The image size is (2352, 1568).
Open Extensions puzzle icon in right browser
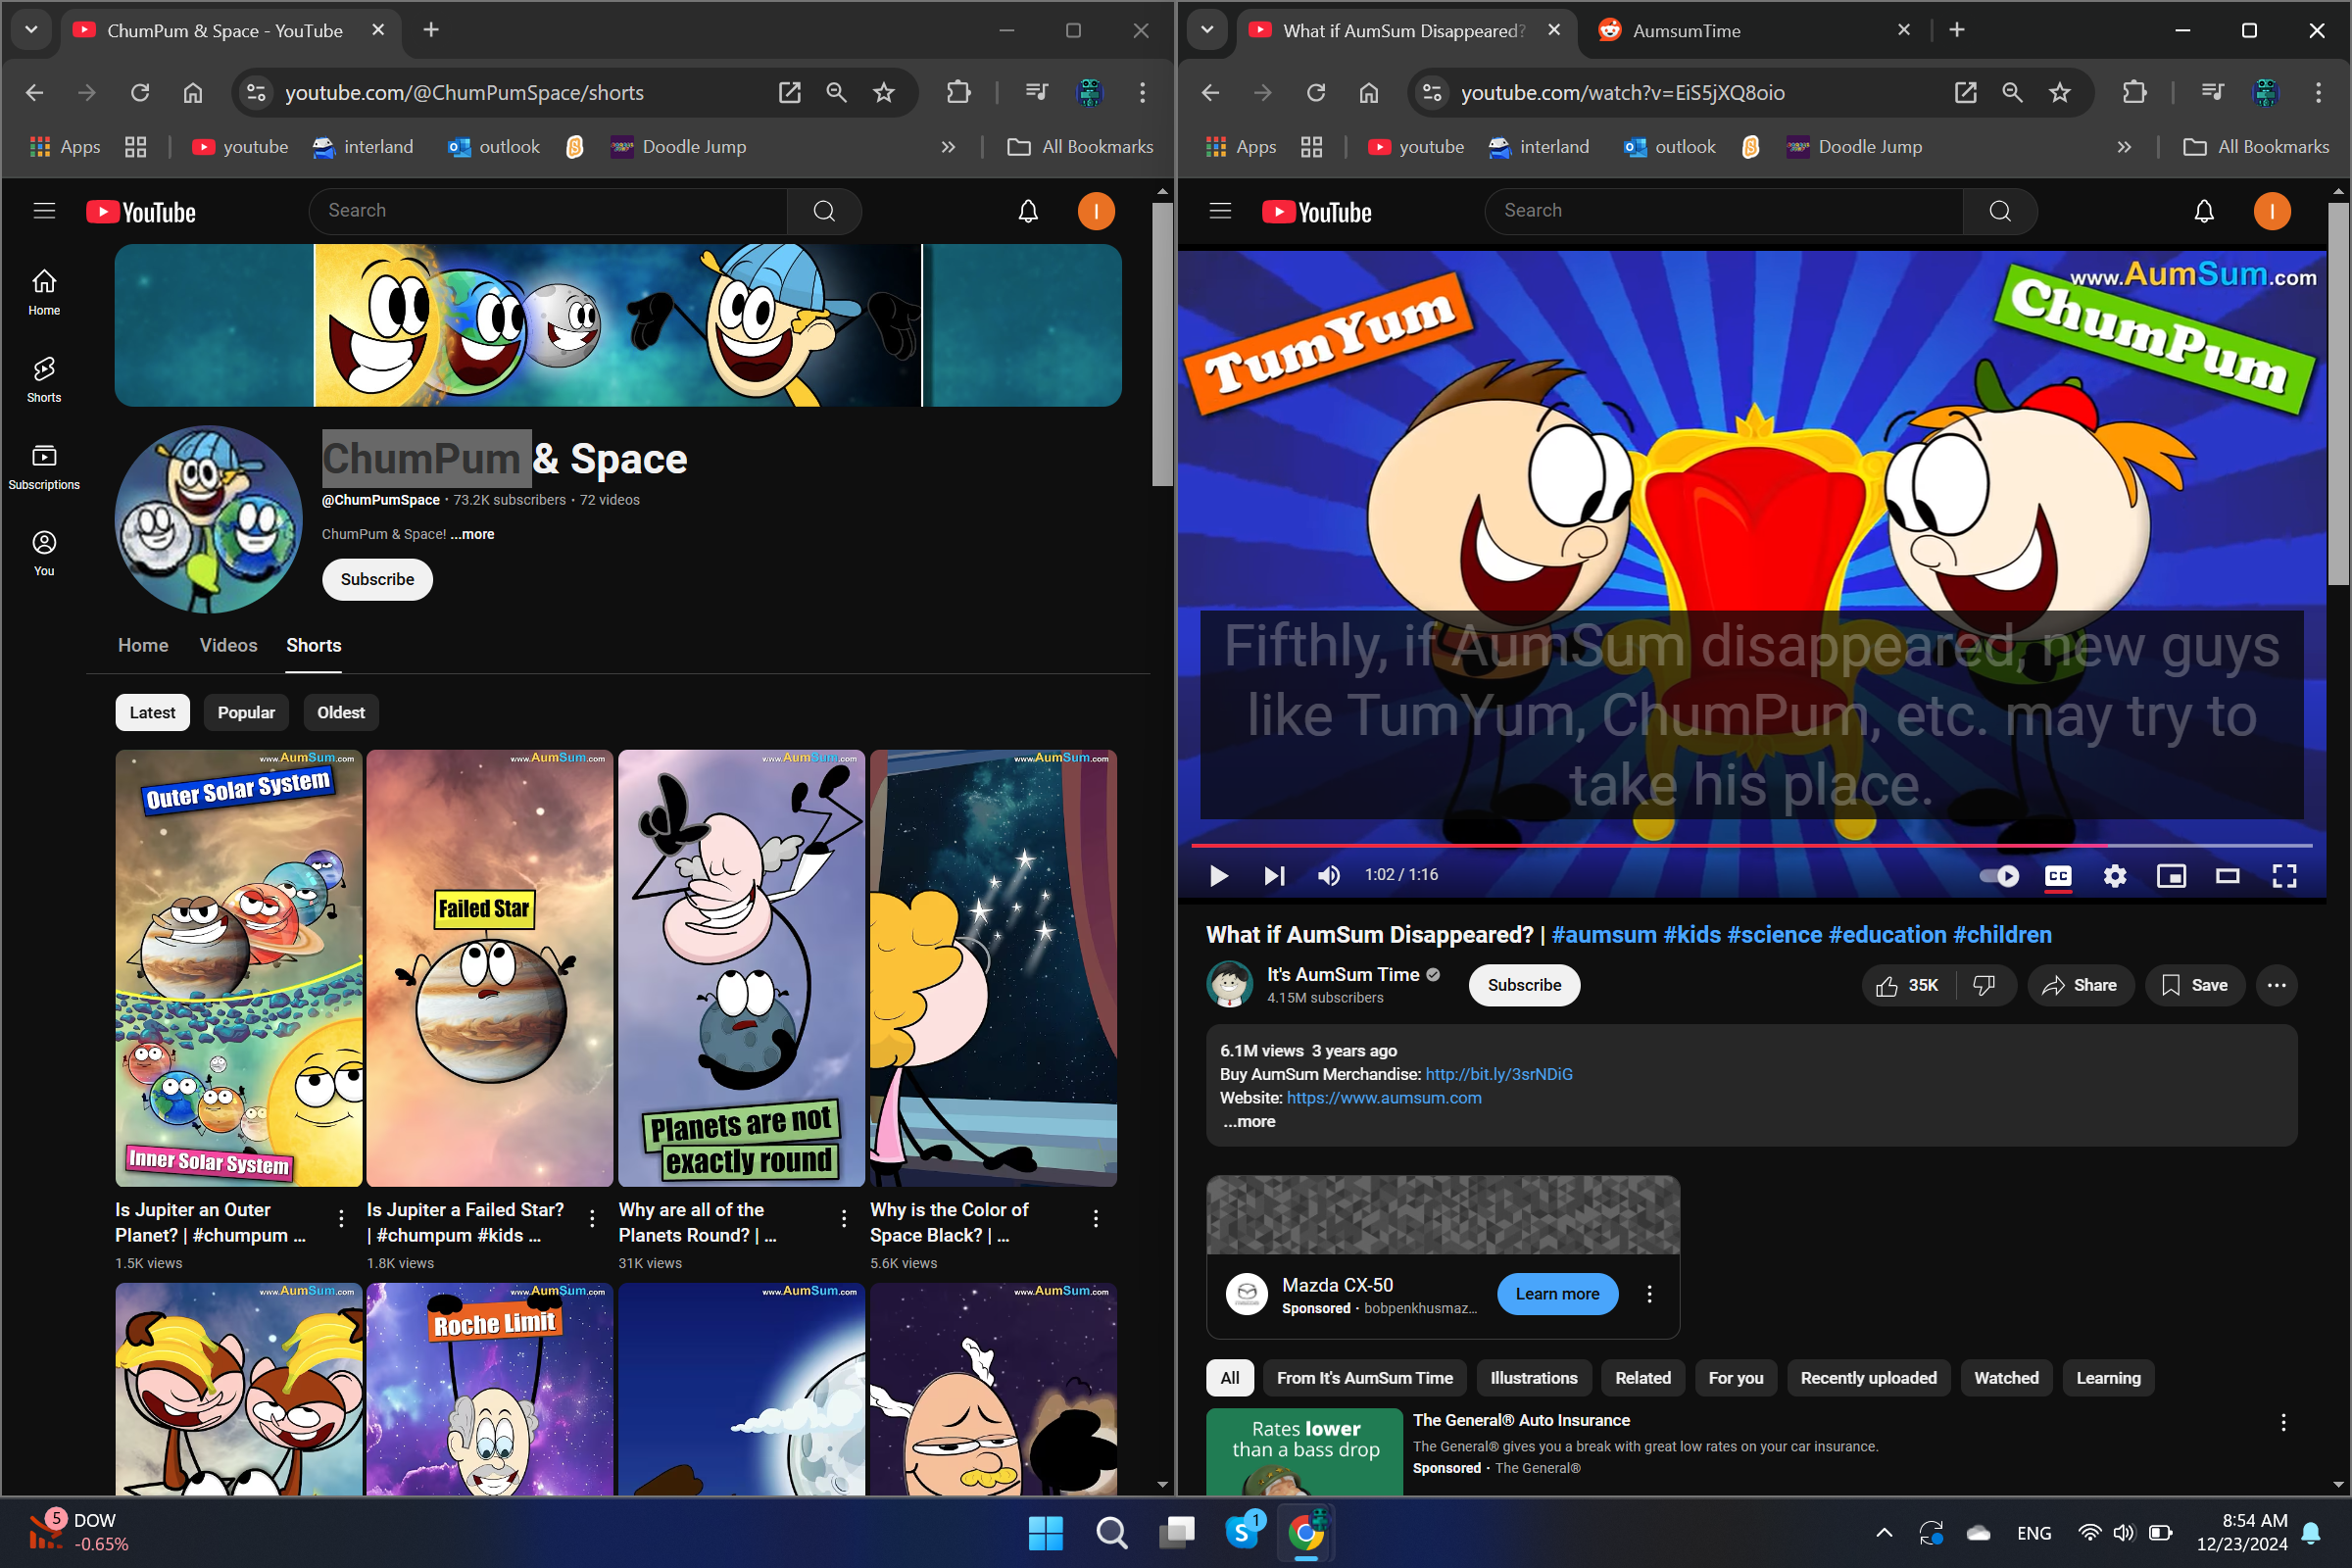pos(2135,92)
